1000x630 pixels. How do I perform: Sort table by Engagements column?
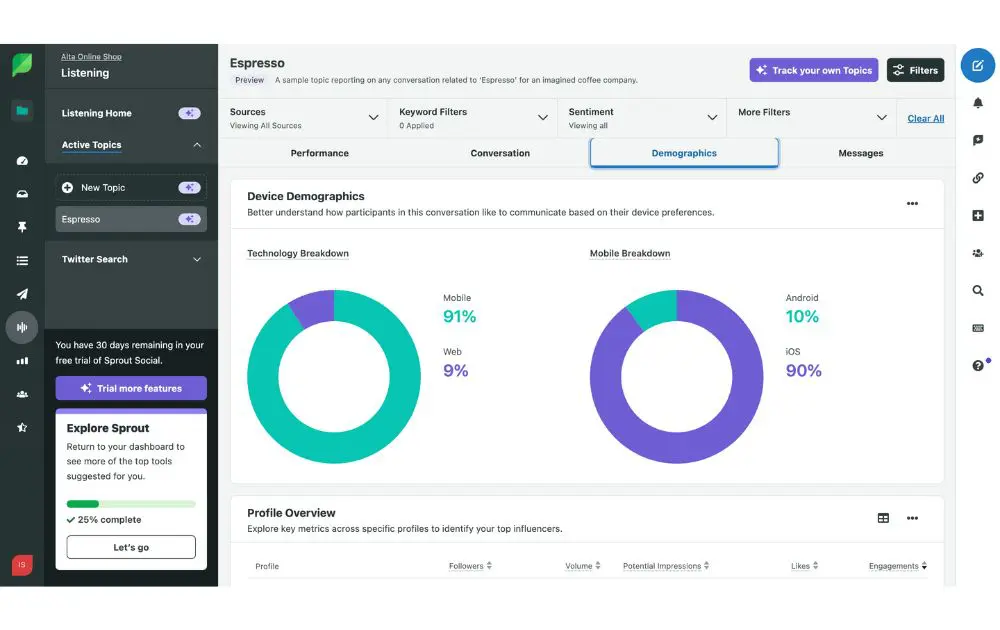[x=898, y=566]
